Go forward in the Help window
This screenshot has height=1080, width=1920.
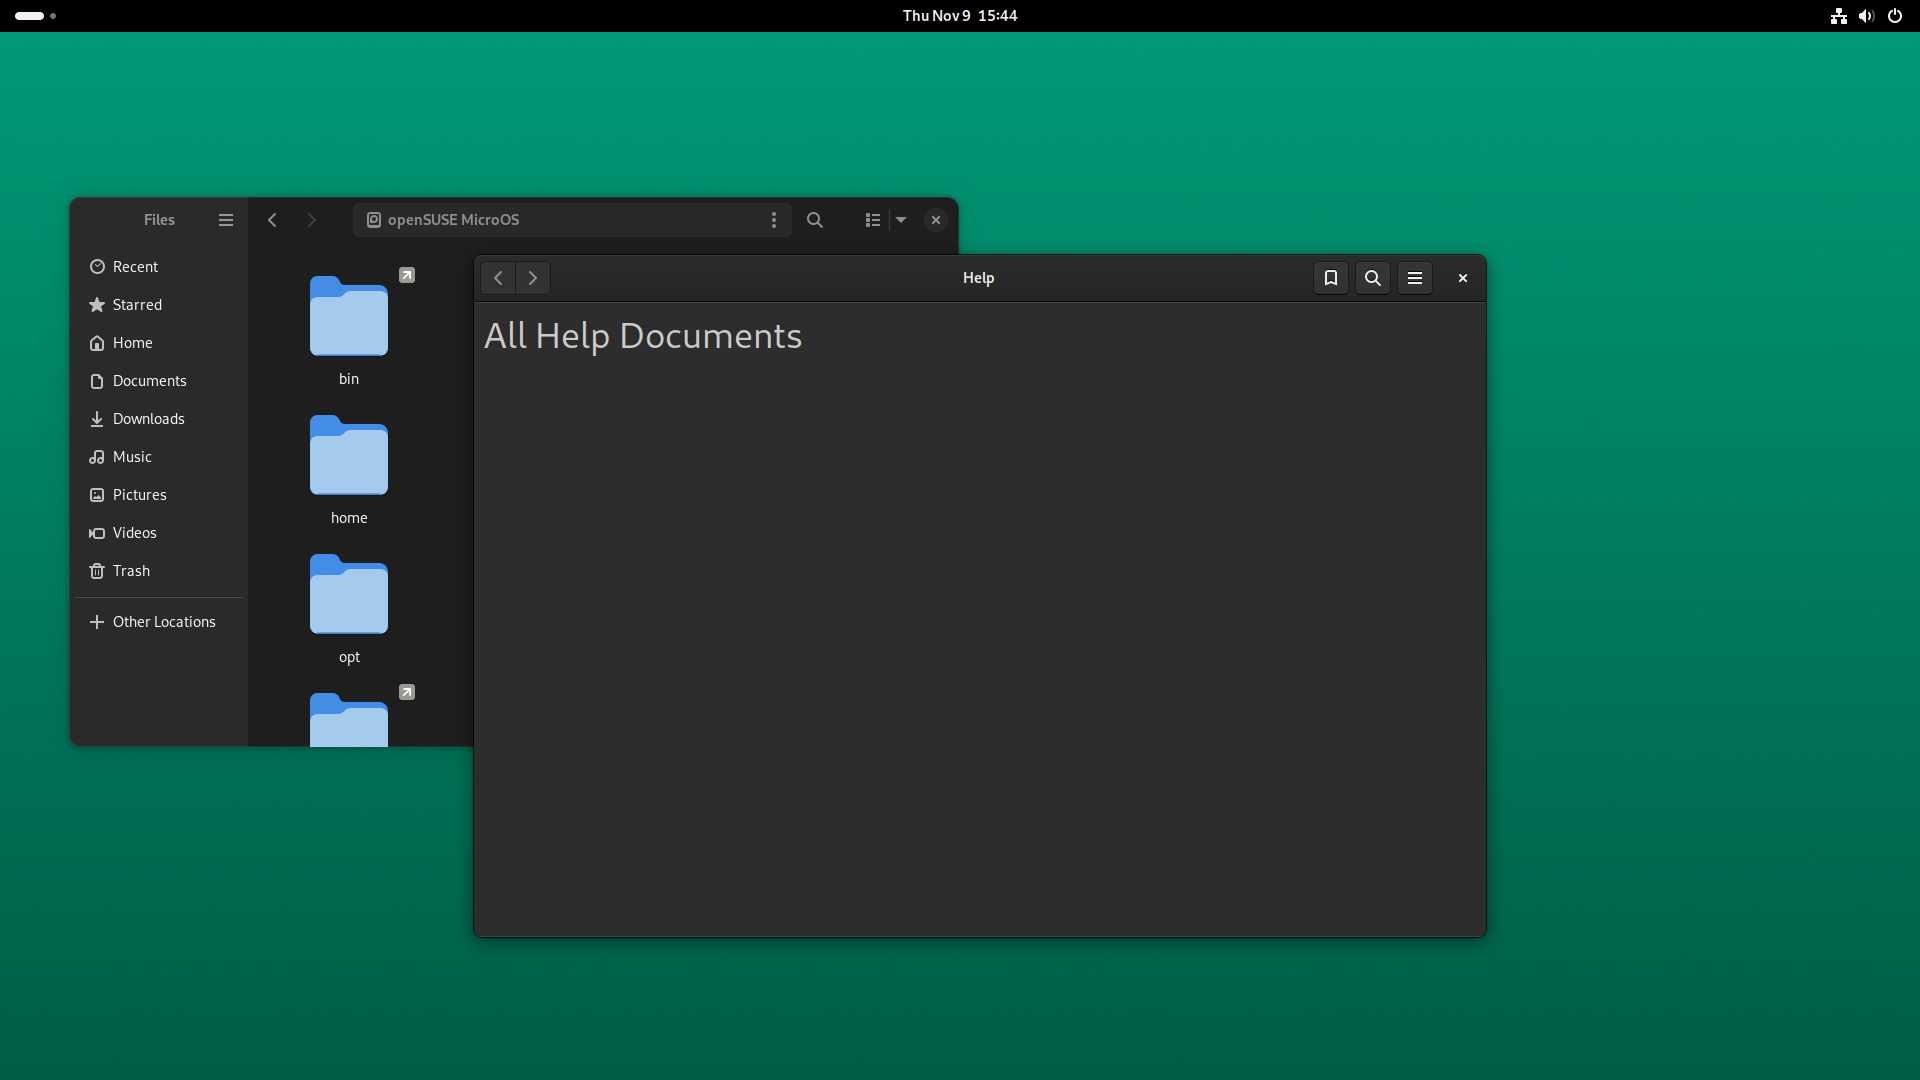(x=533, y=278)
